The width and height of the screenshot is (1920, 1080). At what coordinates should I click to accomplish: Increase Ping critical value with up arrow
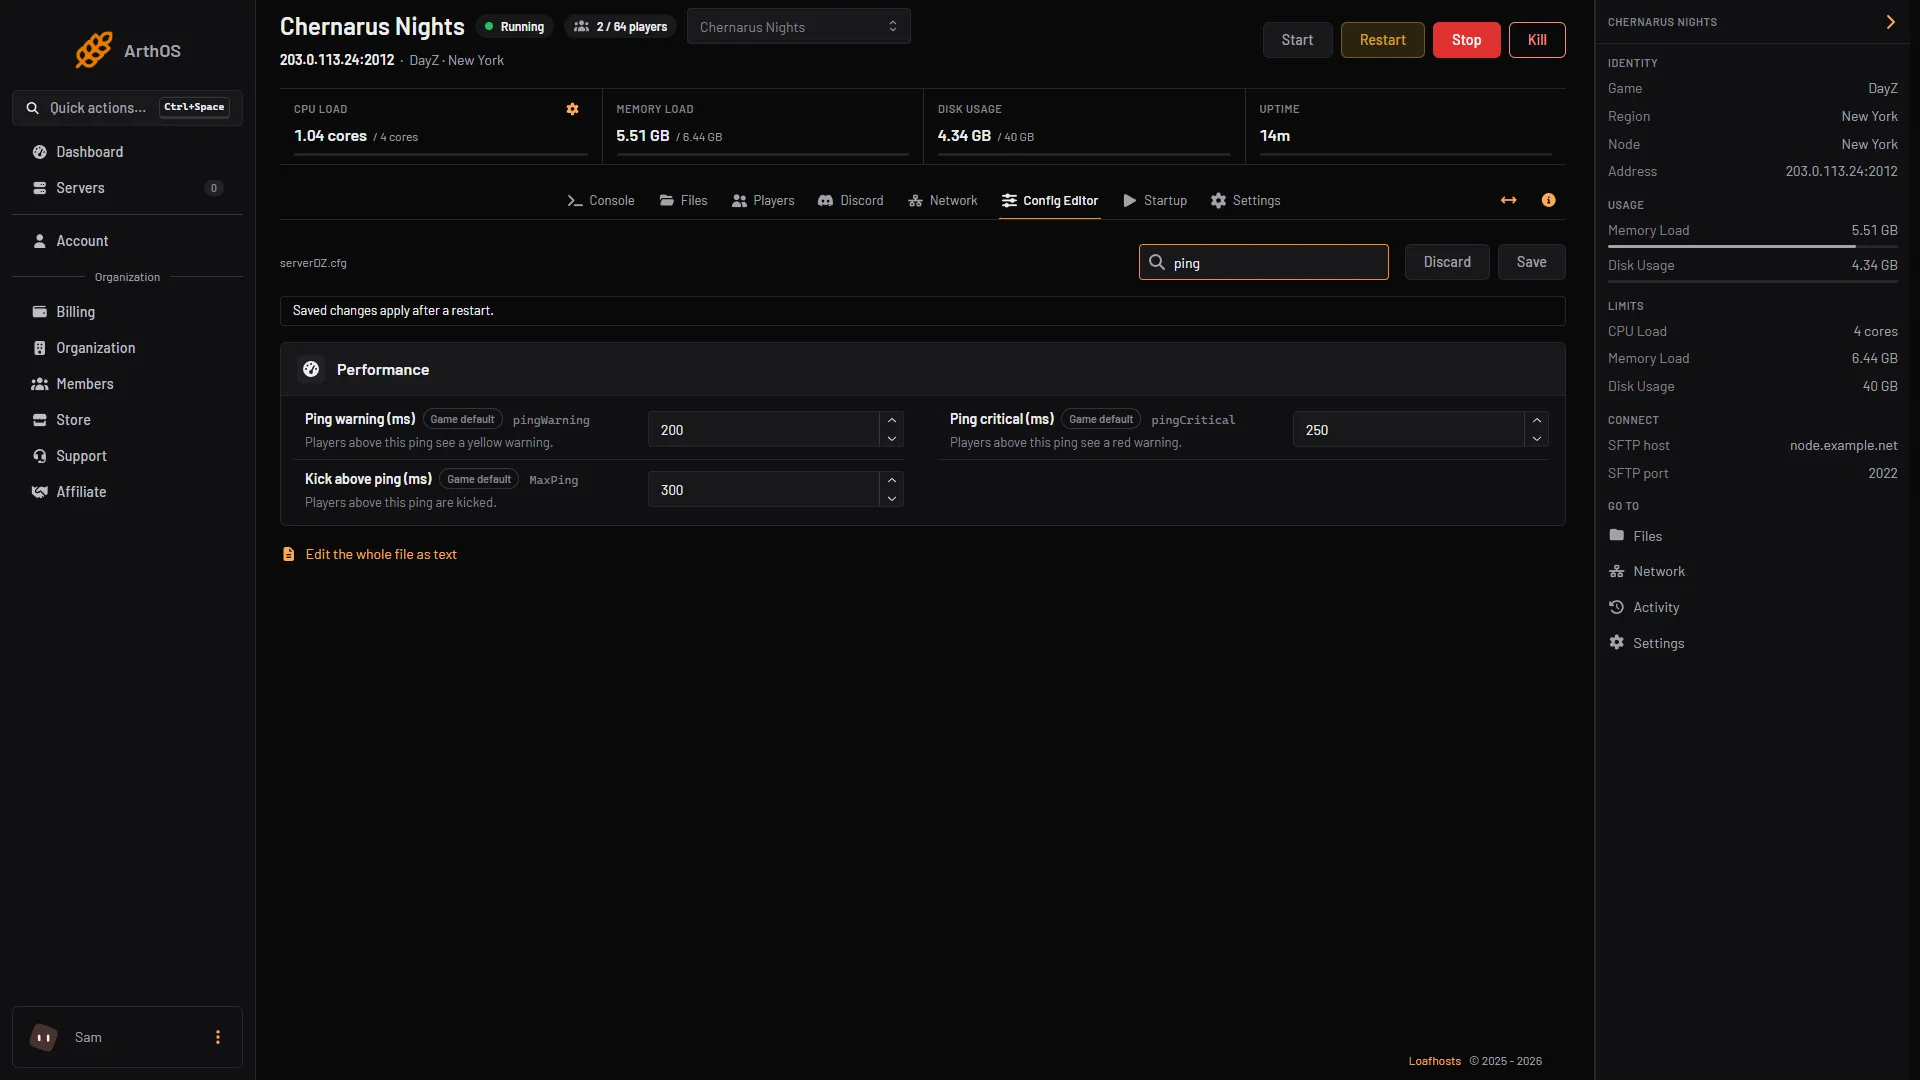point(1537,420)
